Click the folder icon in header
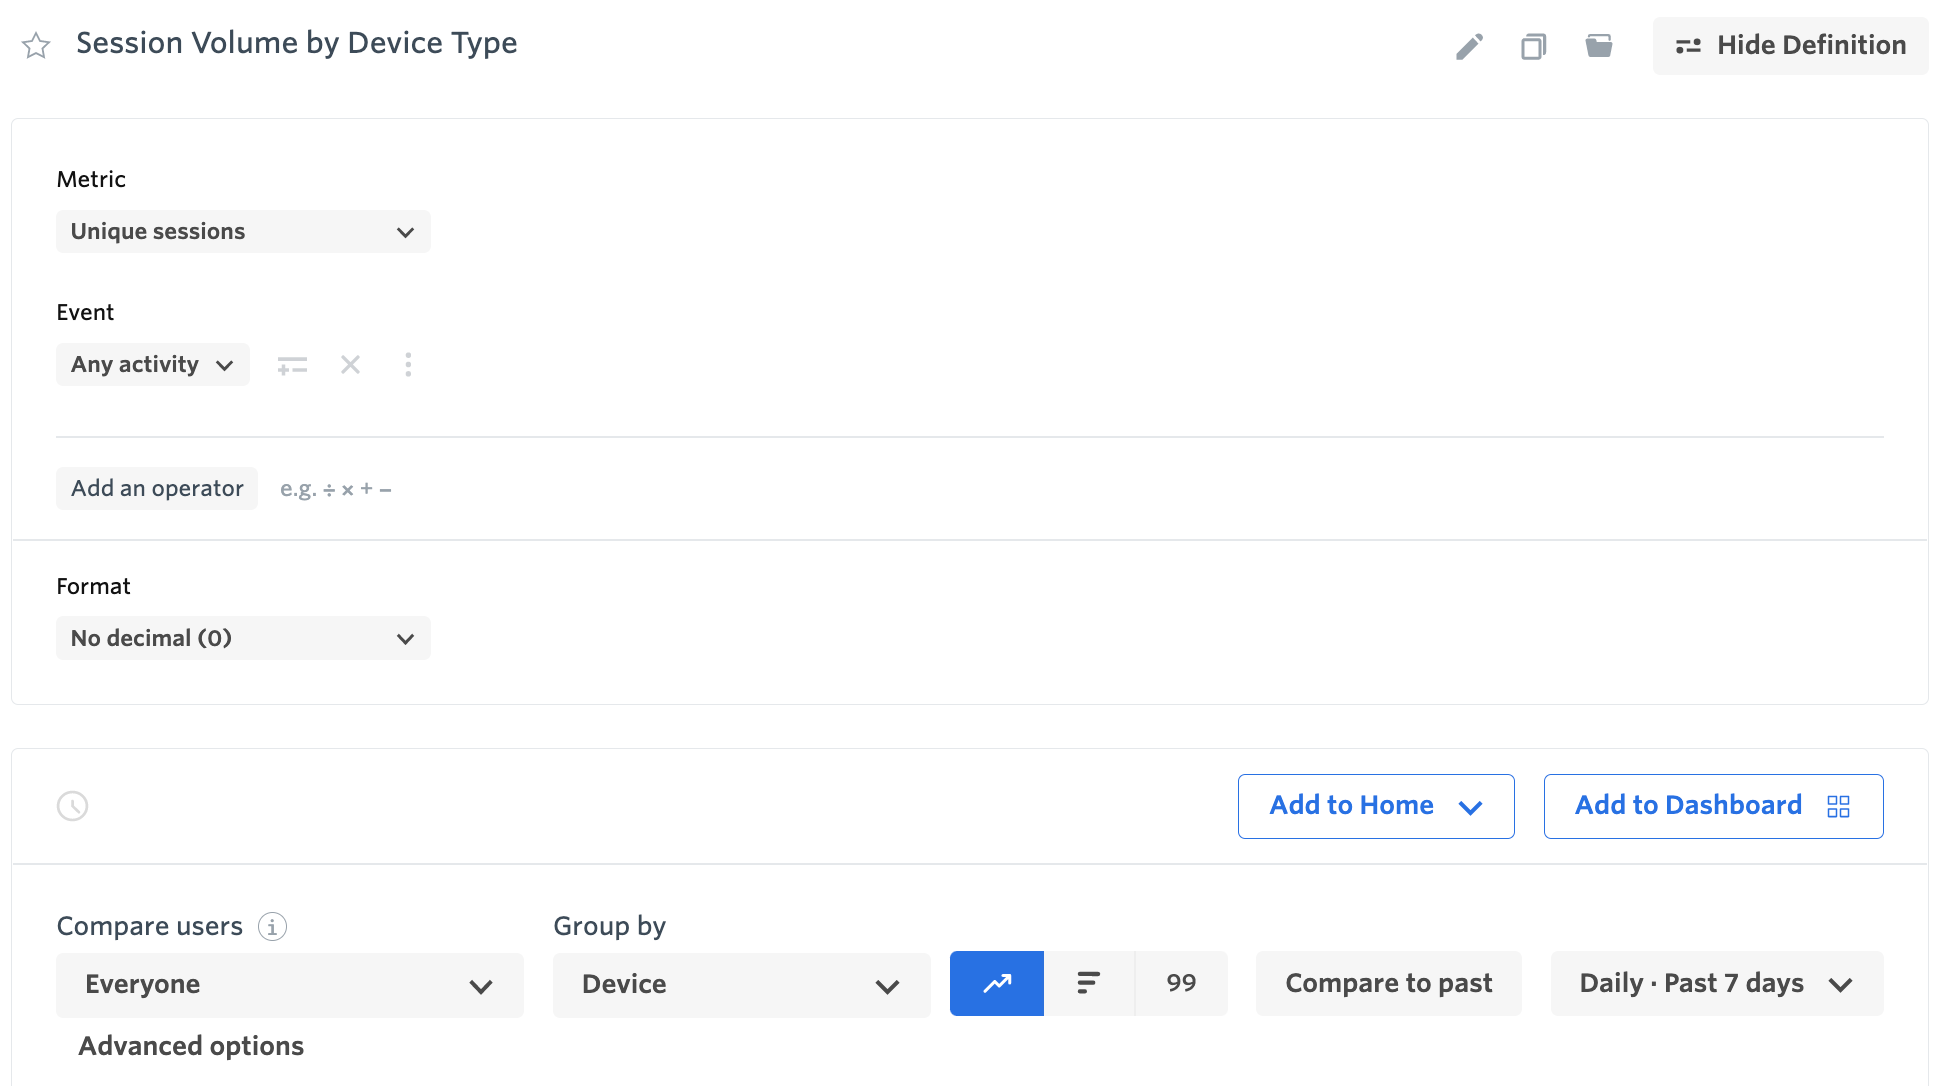This screenshot has width=1944, height=1086. (x=1599, y=46)
